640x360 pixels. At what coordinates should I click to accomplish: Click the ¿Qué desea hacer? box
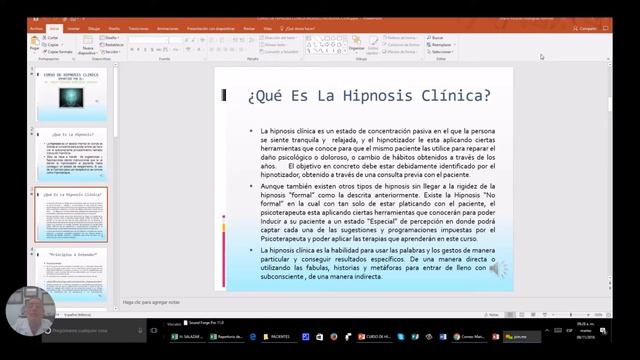298,29
